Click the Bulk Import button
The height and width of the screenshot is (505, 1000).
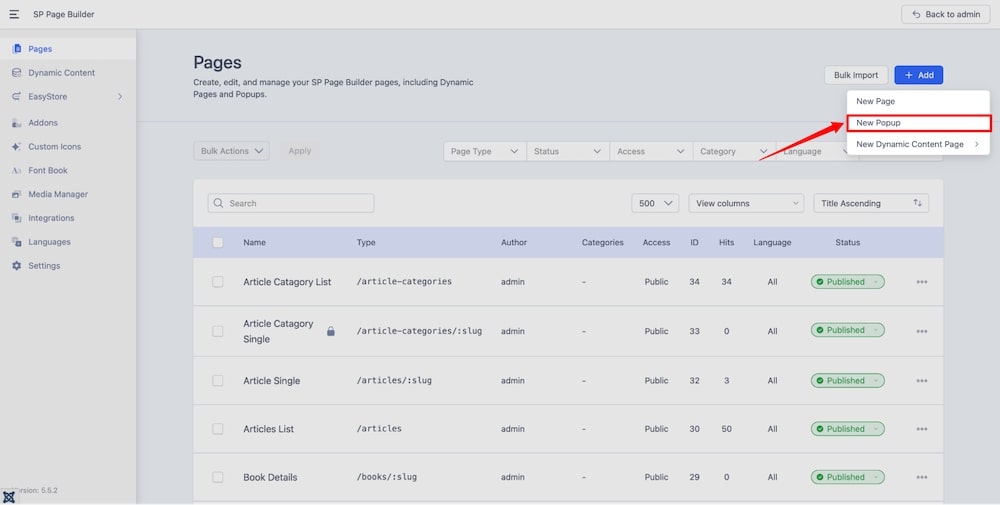[856, 75]
